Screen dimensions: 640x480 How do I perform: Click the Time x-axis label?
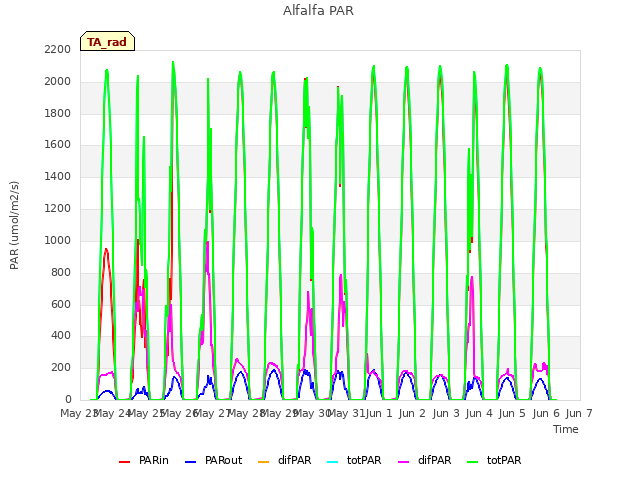tap(566, 429)
